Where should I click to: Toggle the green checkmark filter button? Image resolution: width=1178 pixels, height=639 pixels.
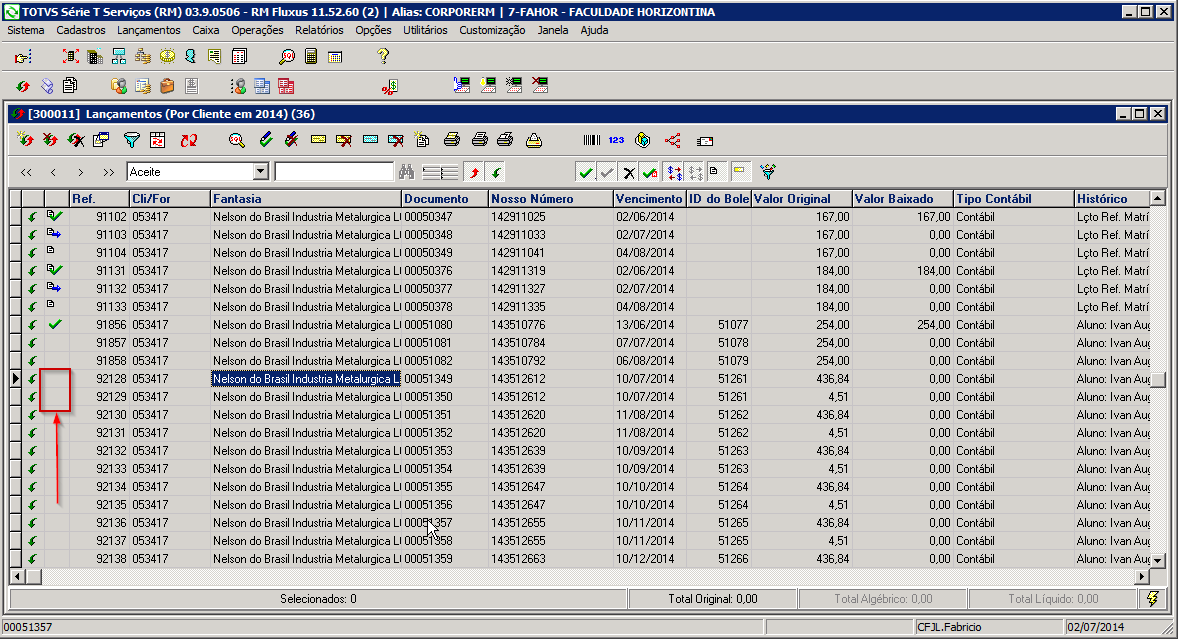pyautogui.click(x=586, y=172)
